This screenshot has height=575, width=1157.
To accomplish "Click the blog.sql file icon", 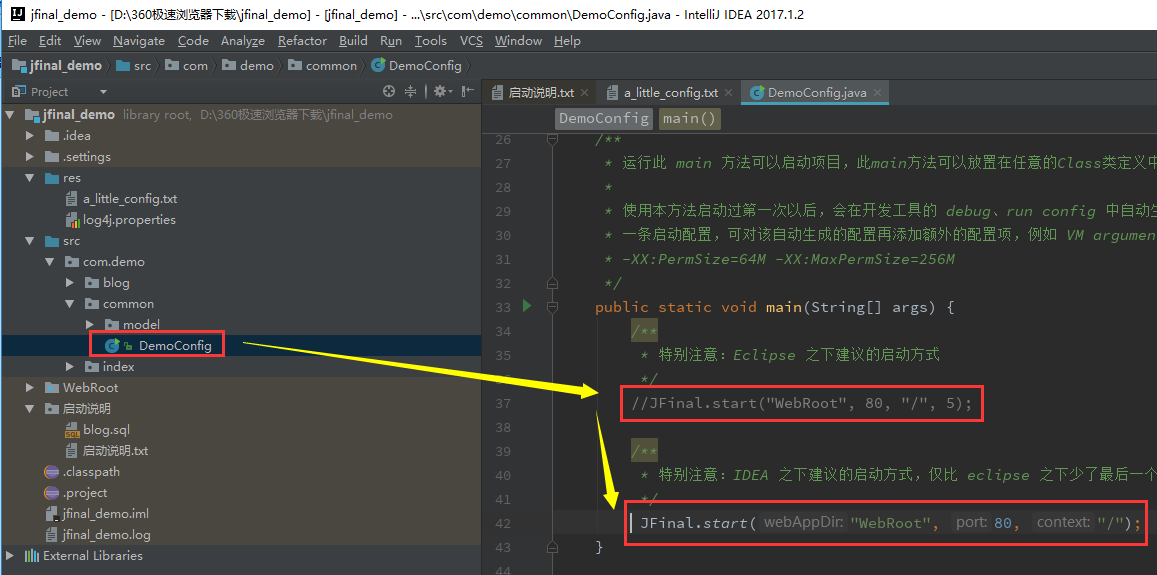I will coord(72,430).
